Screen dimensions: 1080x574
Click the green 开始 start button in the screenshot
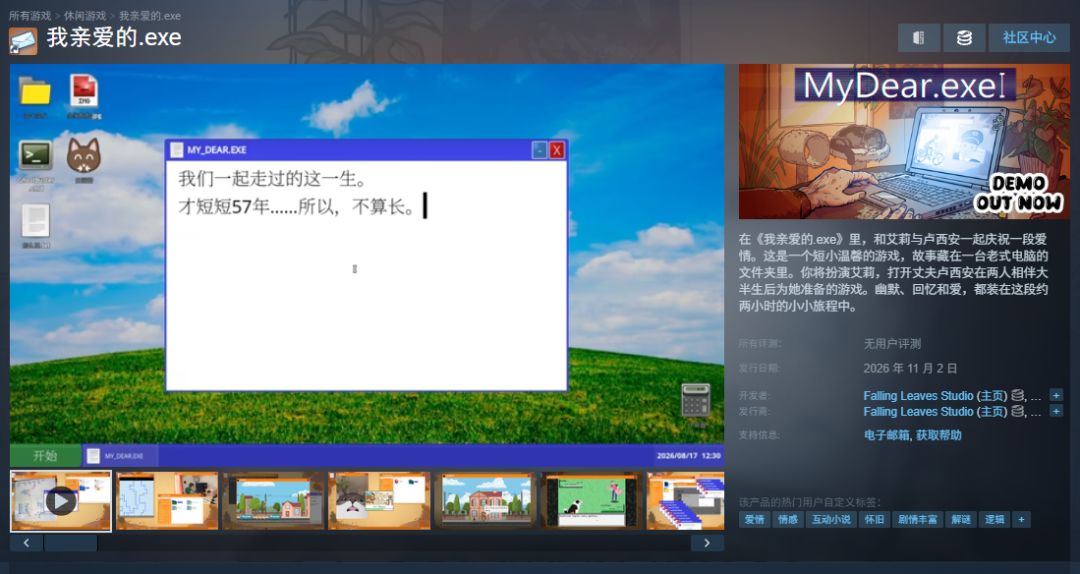click(x=45, y=455)
